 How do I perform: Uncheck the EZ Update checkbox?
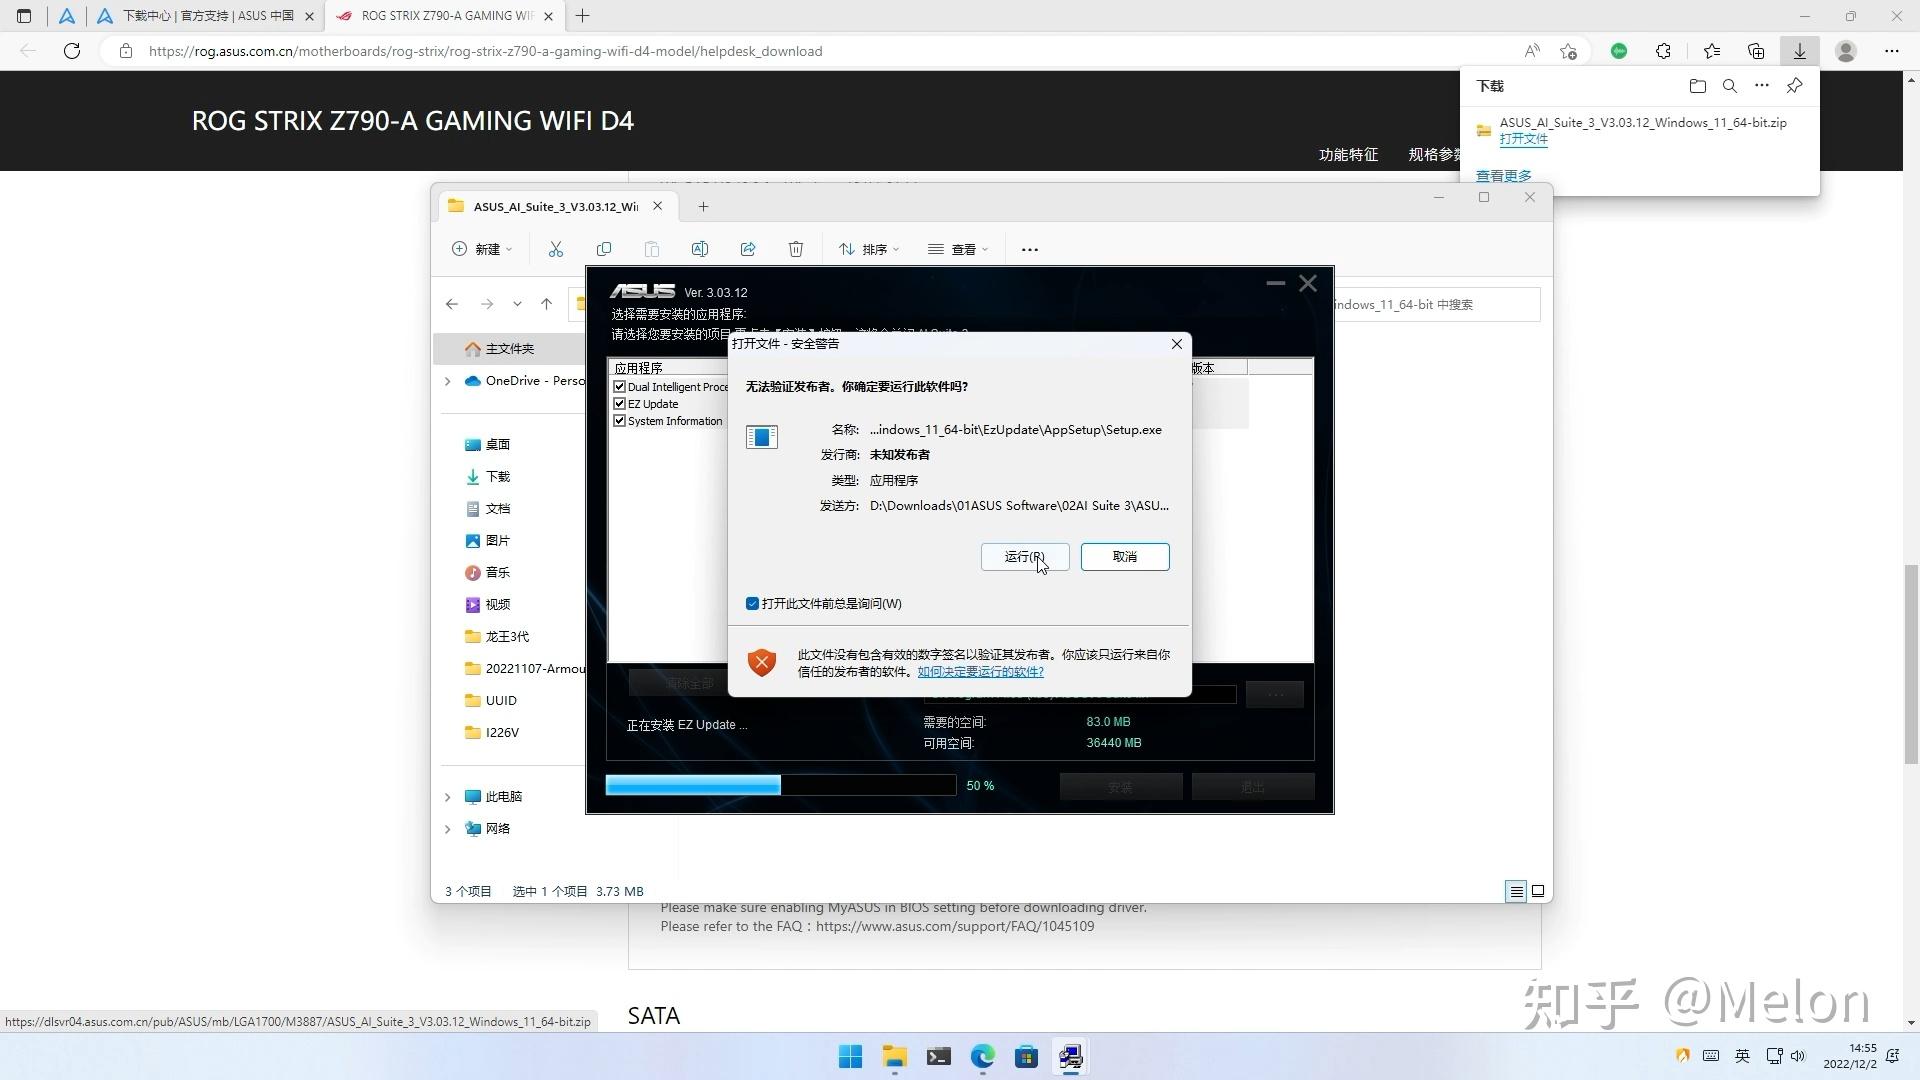[620, 403]
